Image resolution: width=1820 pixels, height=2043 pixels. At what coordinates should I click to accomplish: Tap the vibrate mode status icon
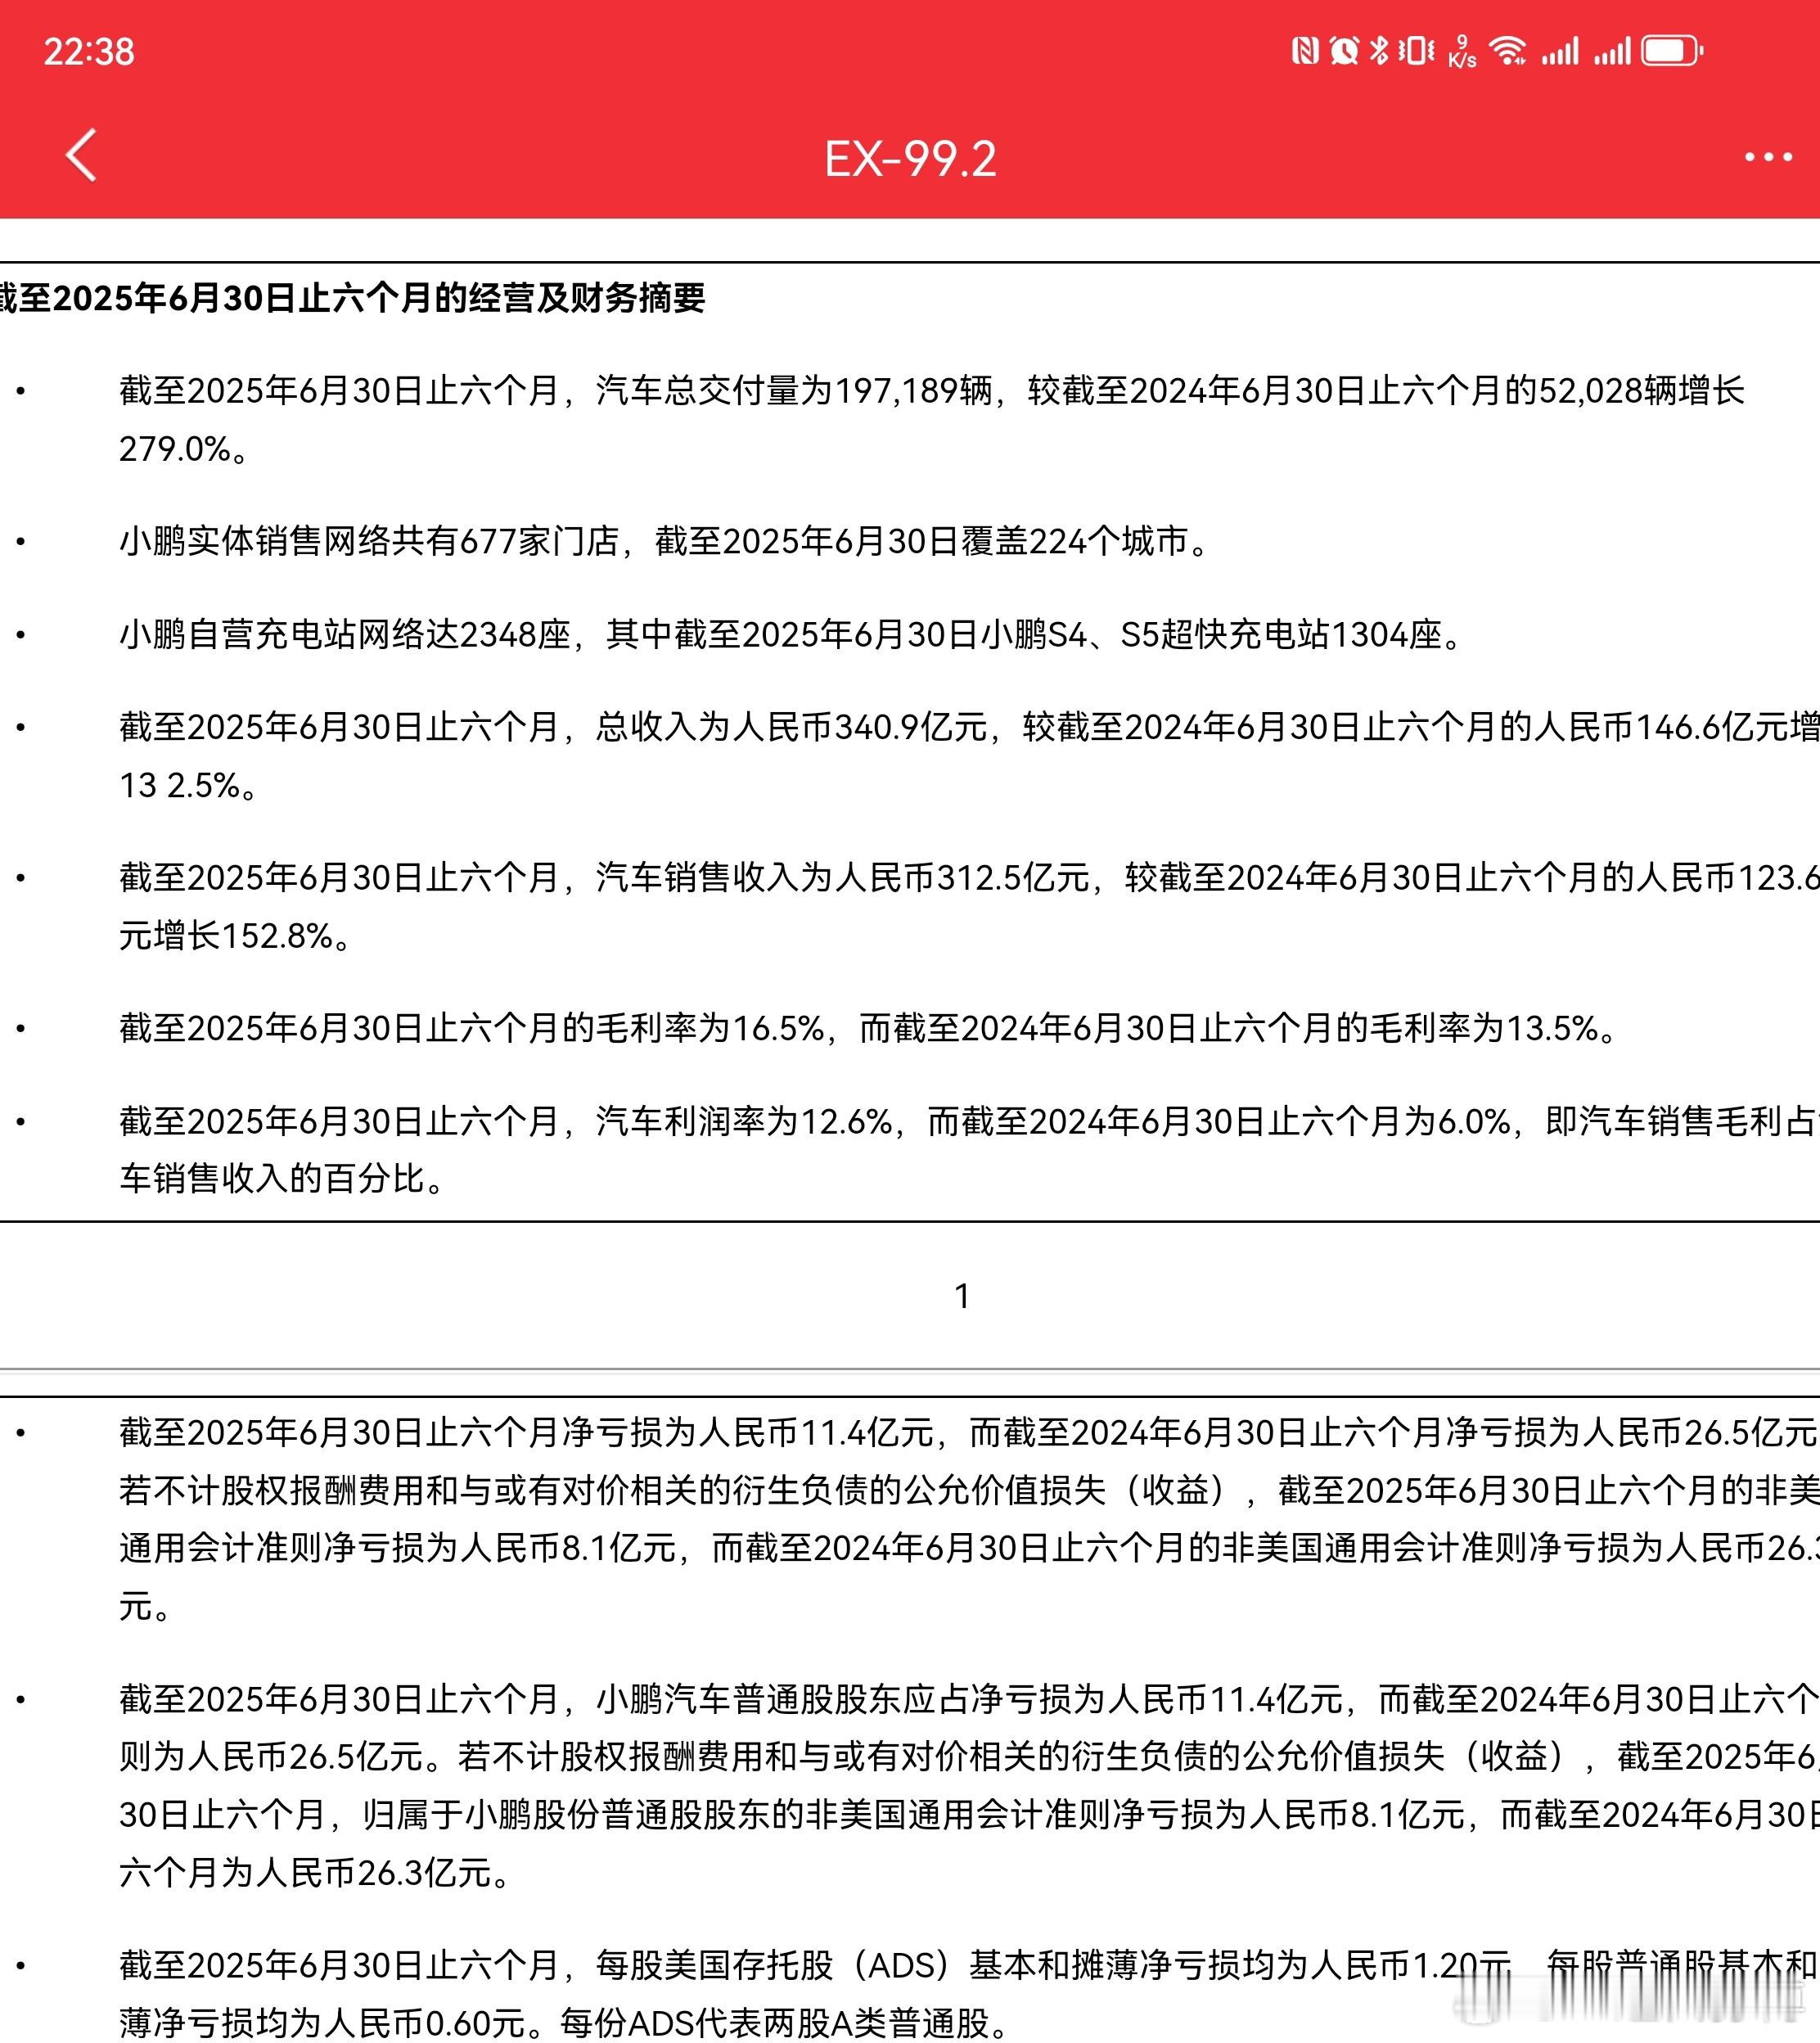pos(1416,51)
